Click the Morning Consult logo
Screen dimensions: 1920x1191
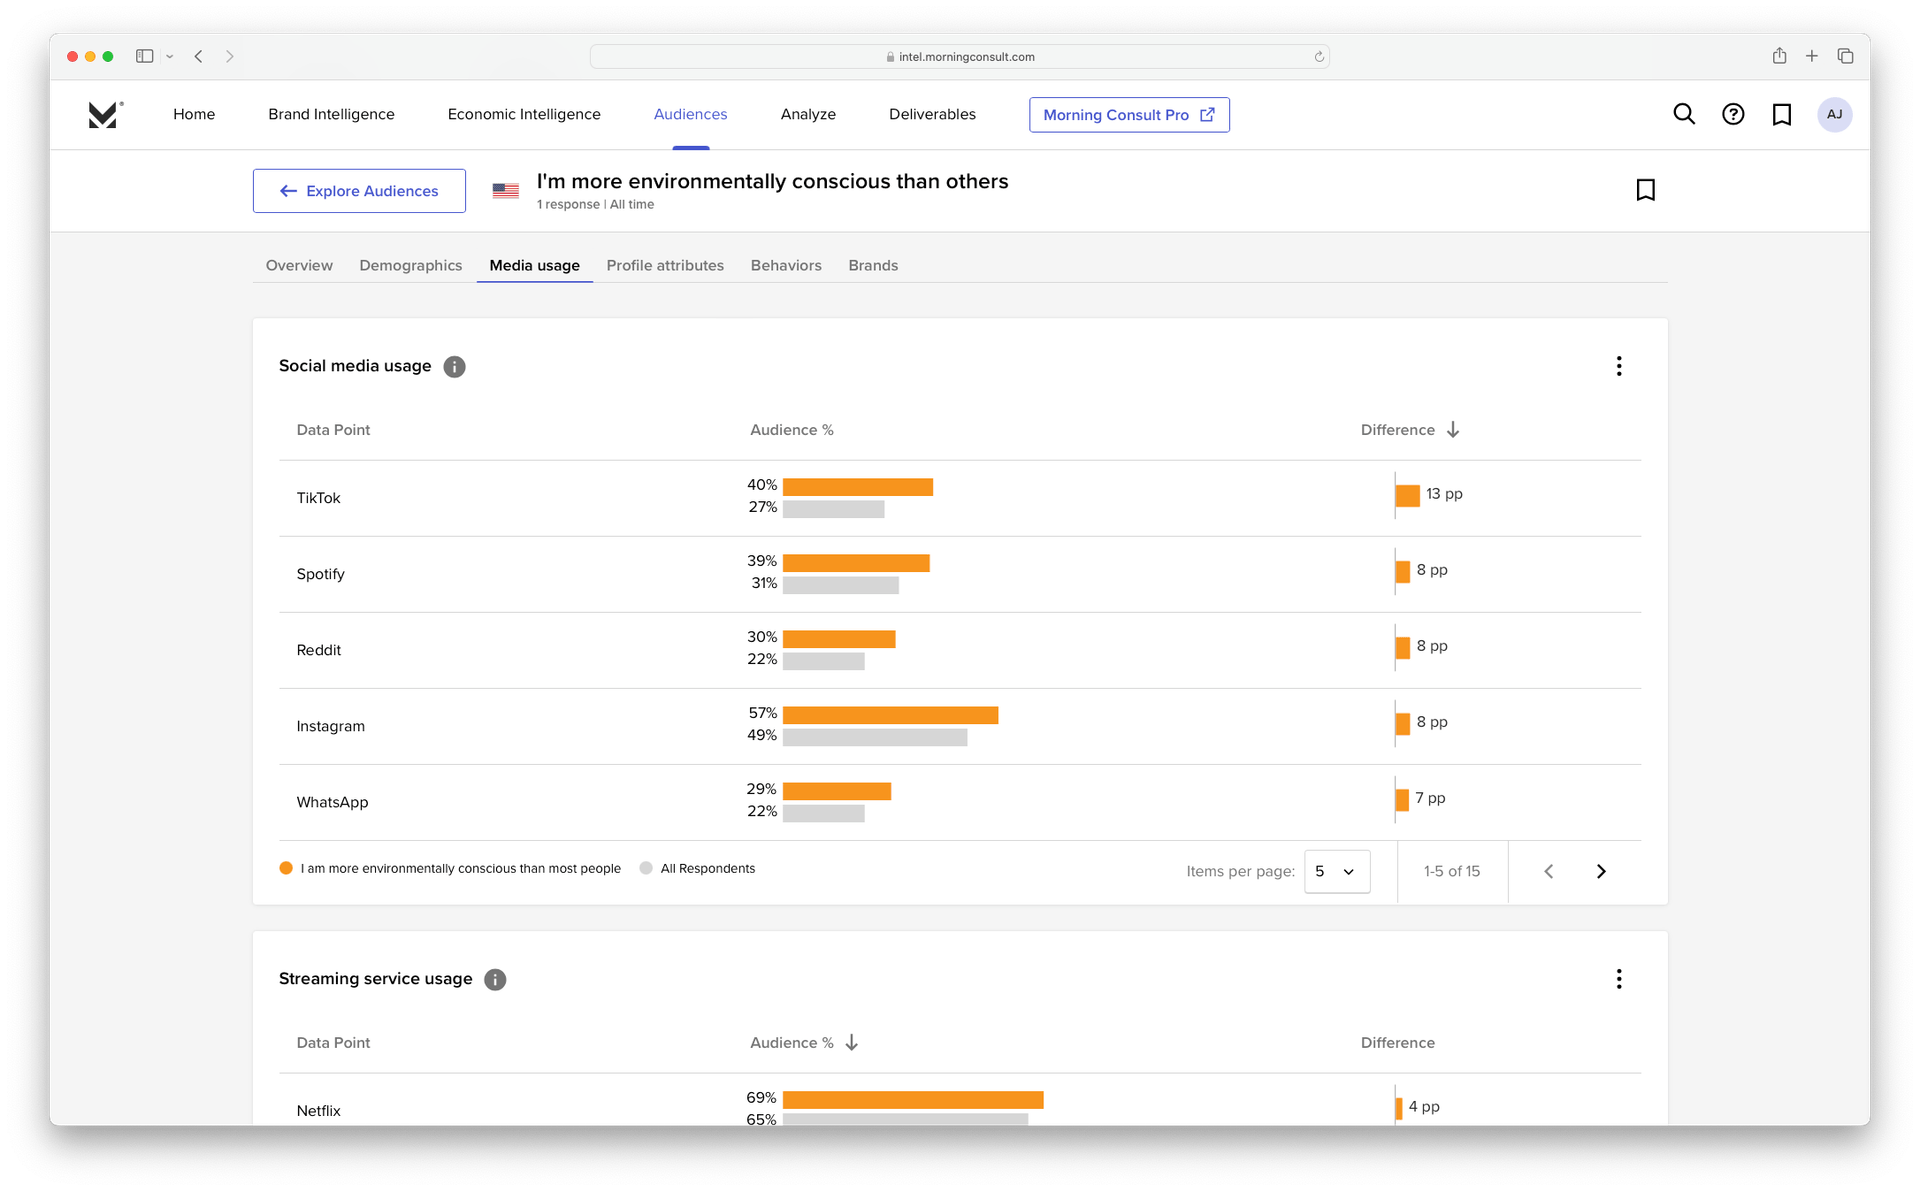105,114
